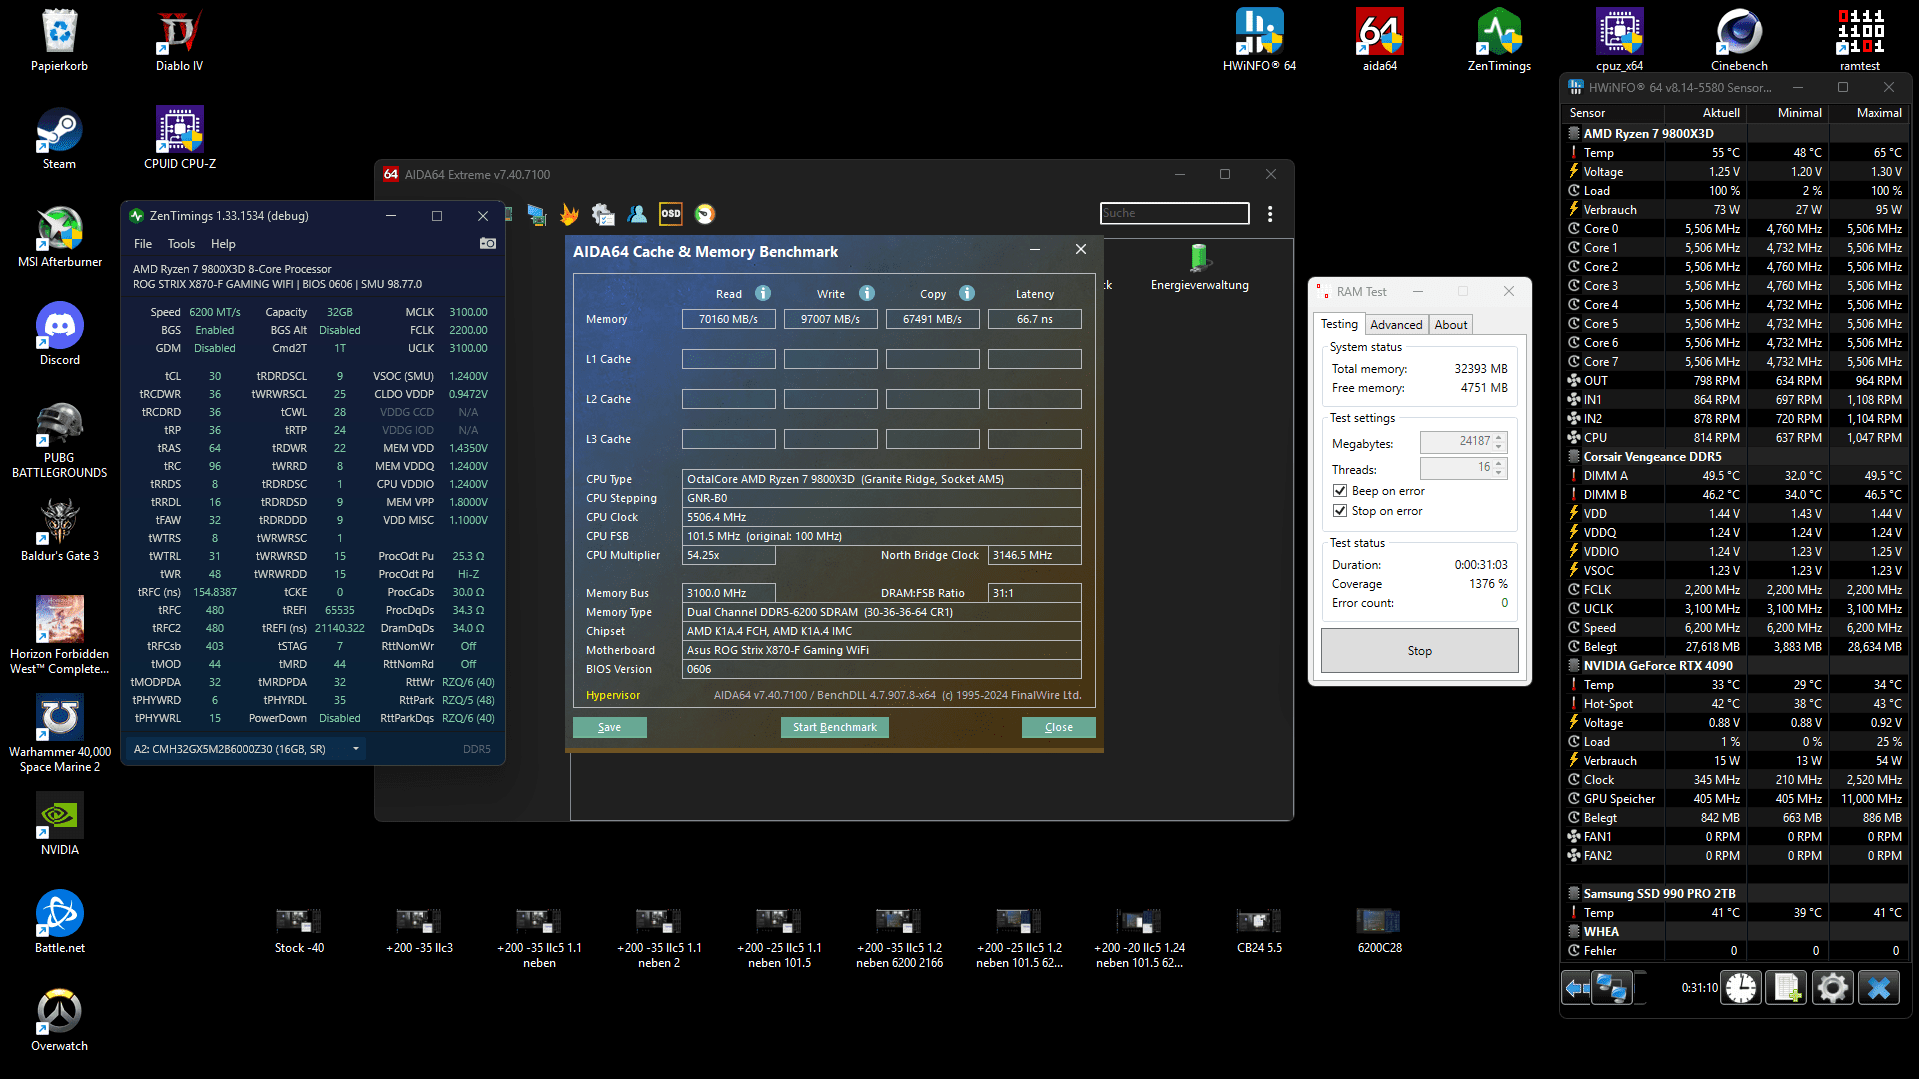Screen dimensions: 1919x1079
Task: Select 'Stock -40' screenshot thumbnail
Action: coord(299,930)
